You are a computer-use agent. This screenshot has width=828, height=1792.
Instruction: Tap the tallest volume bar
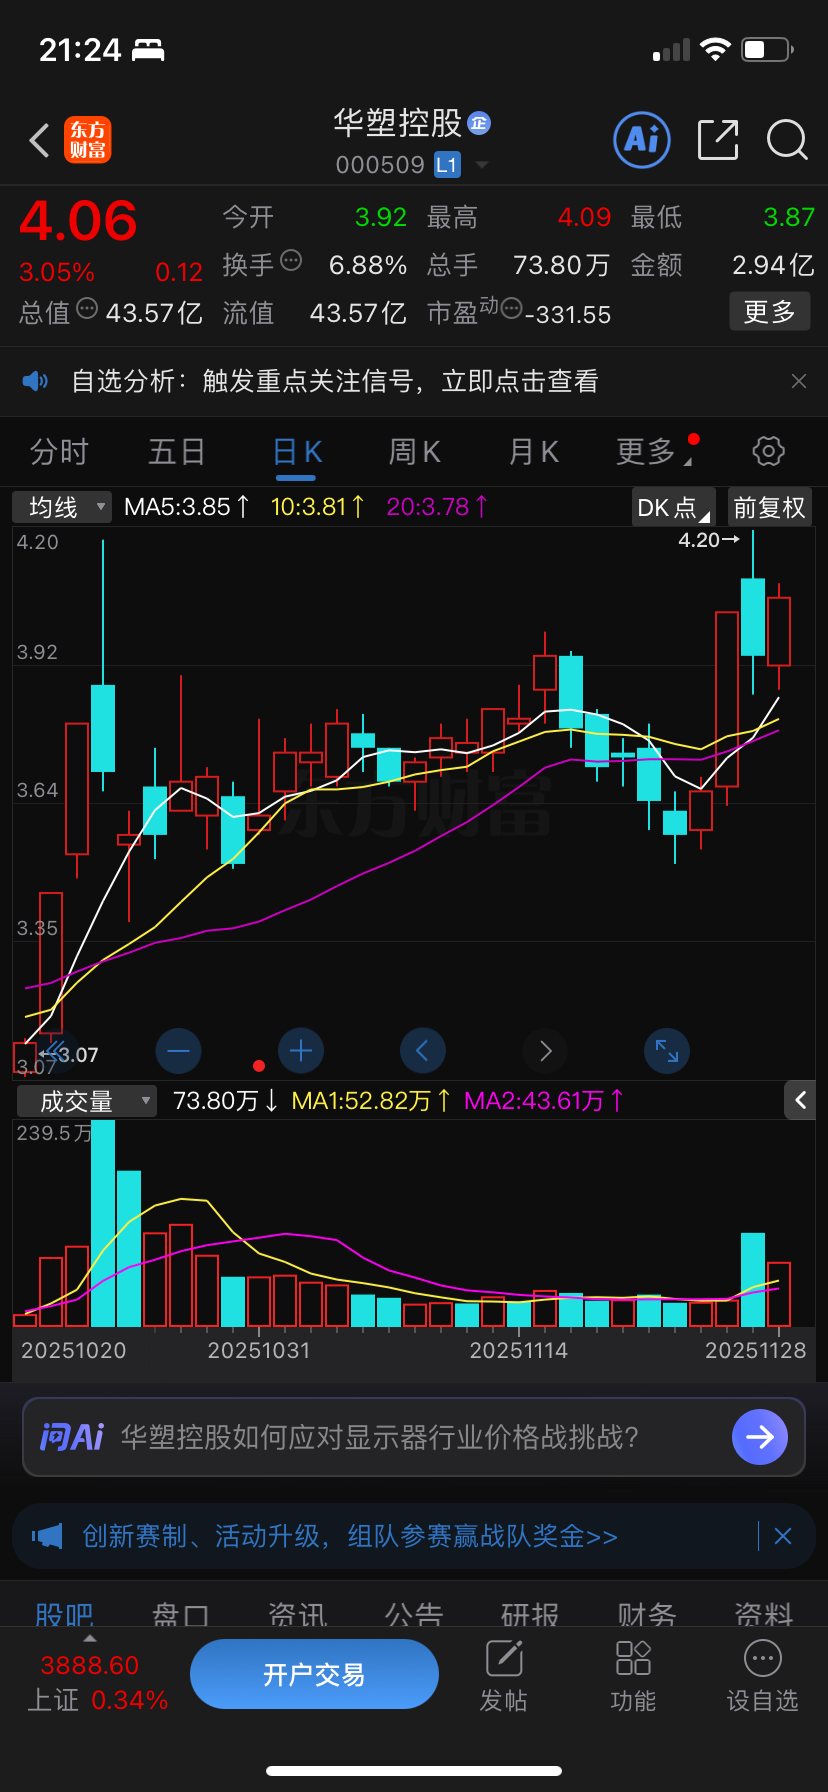coord(103,1223)
